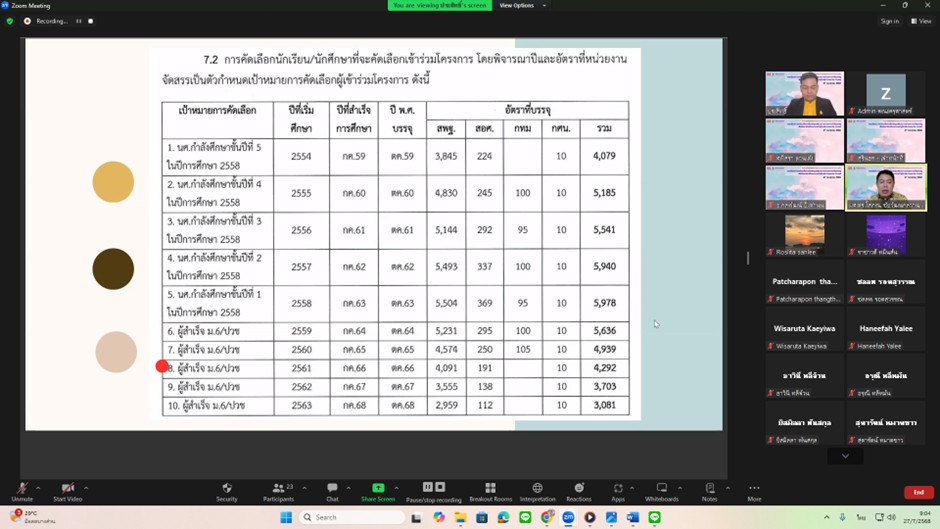Open the View layout menu
The width and height of the screenshot is (940, 529).
click(x=921, y=21)
